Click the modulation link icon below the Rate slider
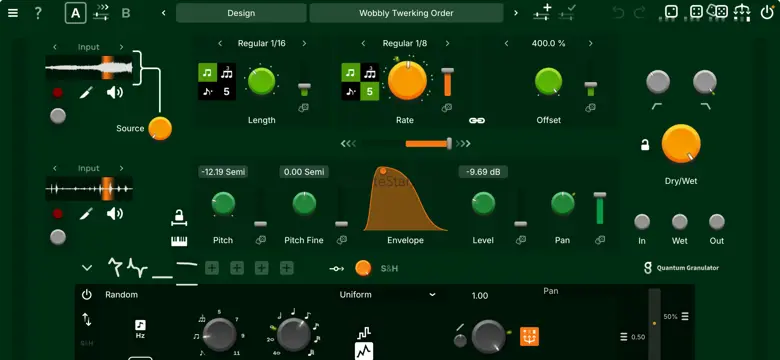This screenshot has height=360, width=780. 447,107
